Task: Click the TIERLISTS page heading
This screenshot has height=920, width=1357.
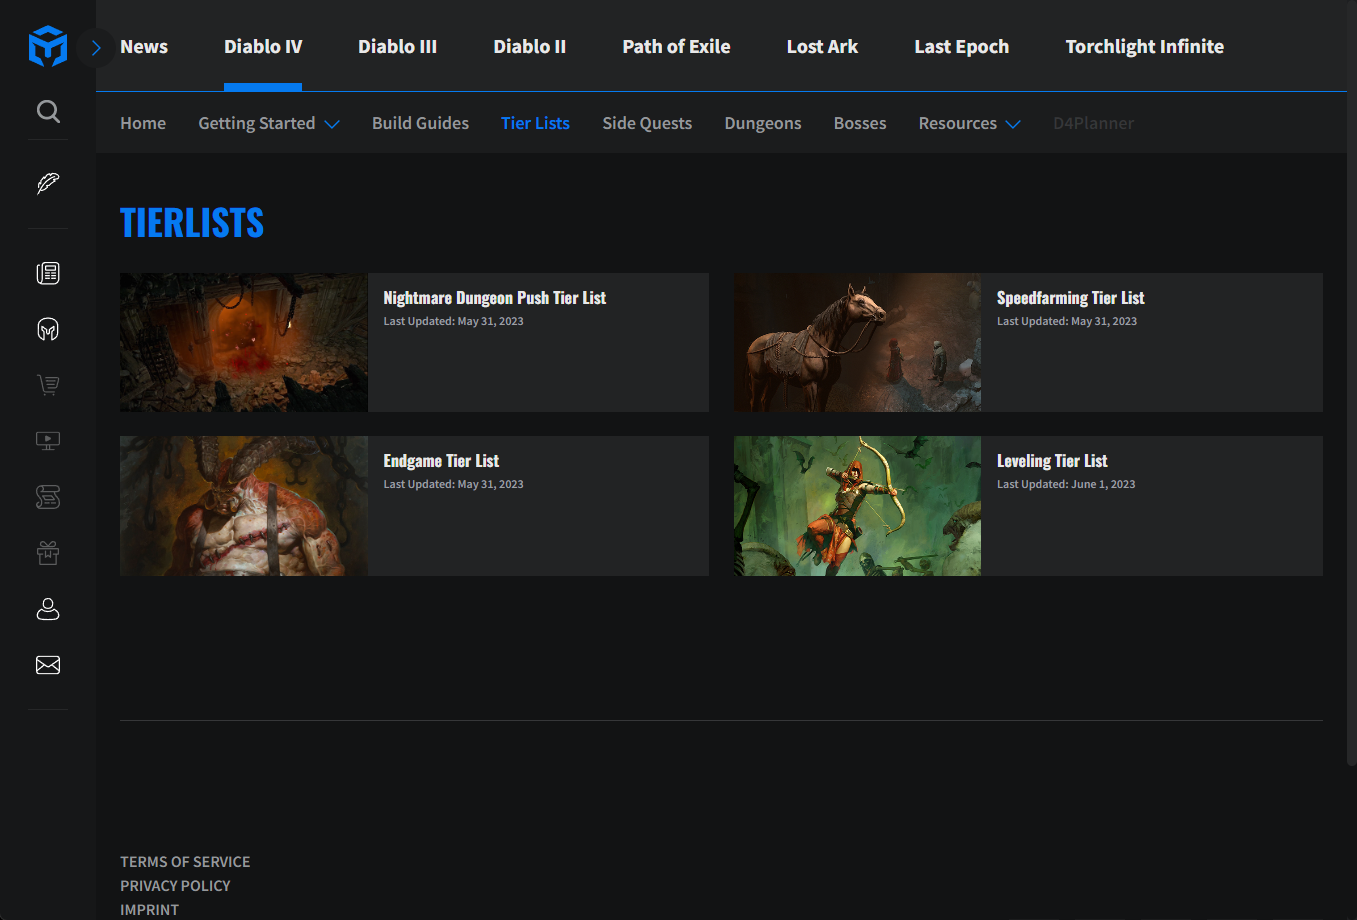Action: (192, 223)
